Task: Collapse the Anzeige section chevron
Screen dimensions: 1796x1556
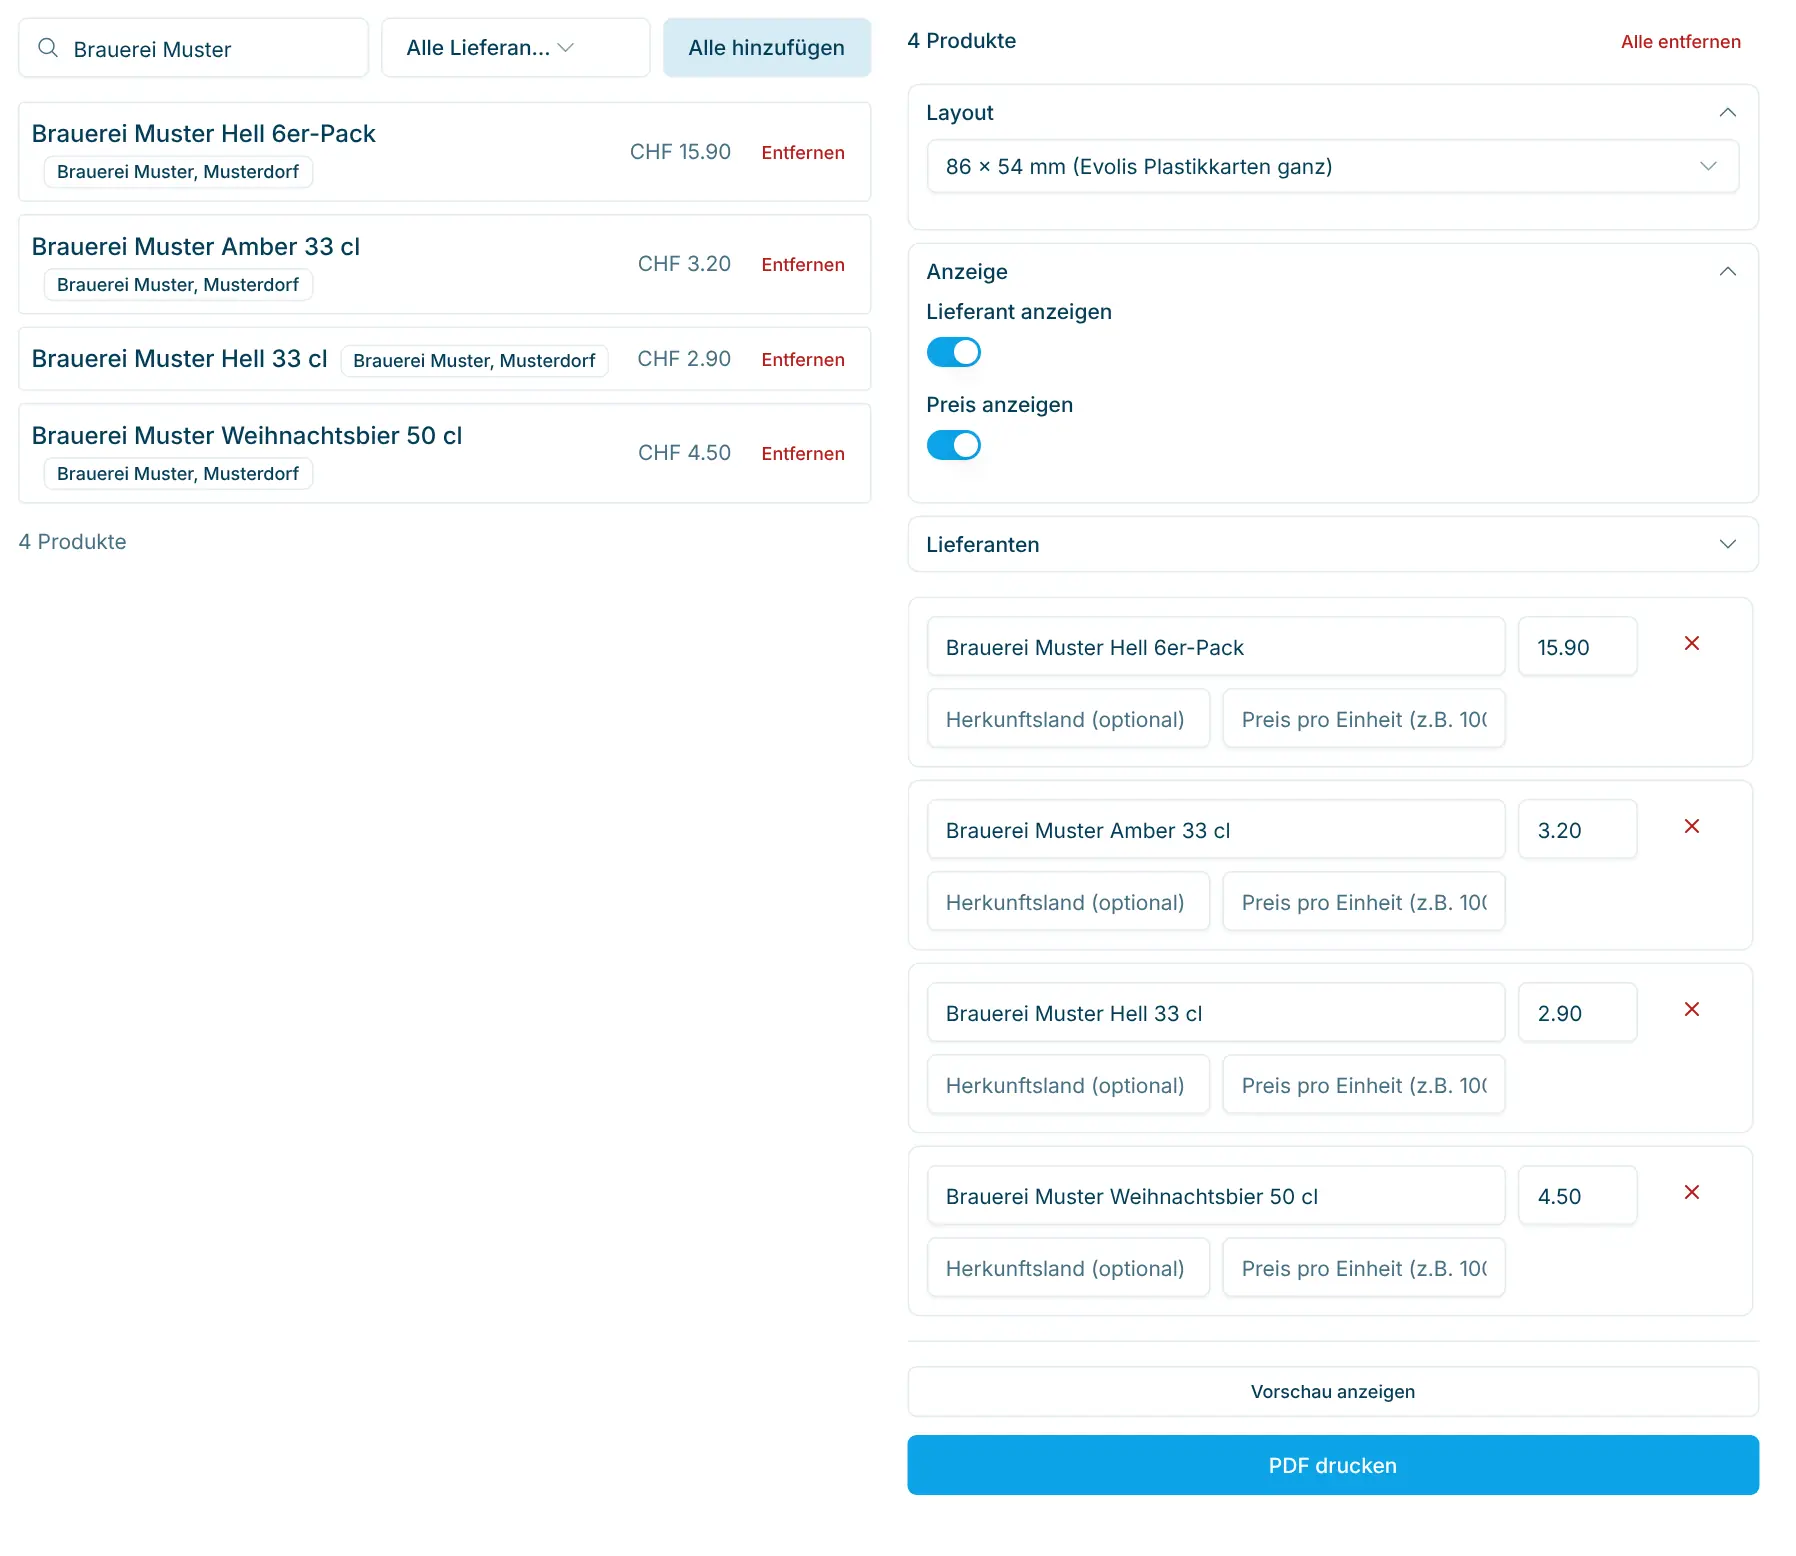Action: [1727, 272]
